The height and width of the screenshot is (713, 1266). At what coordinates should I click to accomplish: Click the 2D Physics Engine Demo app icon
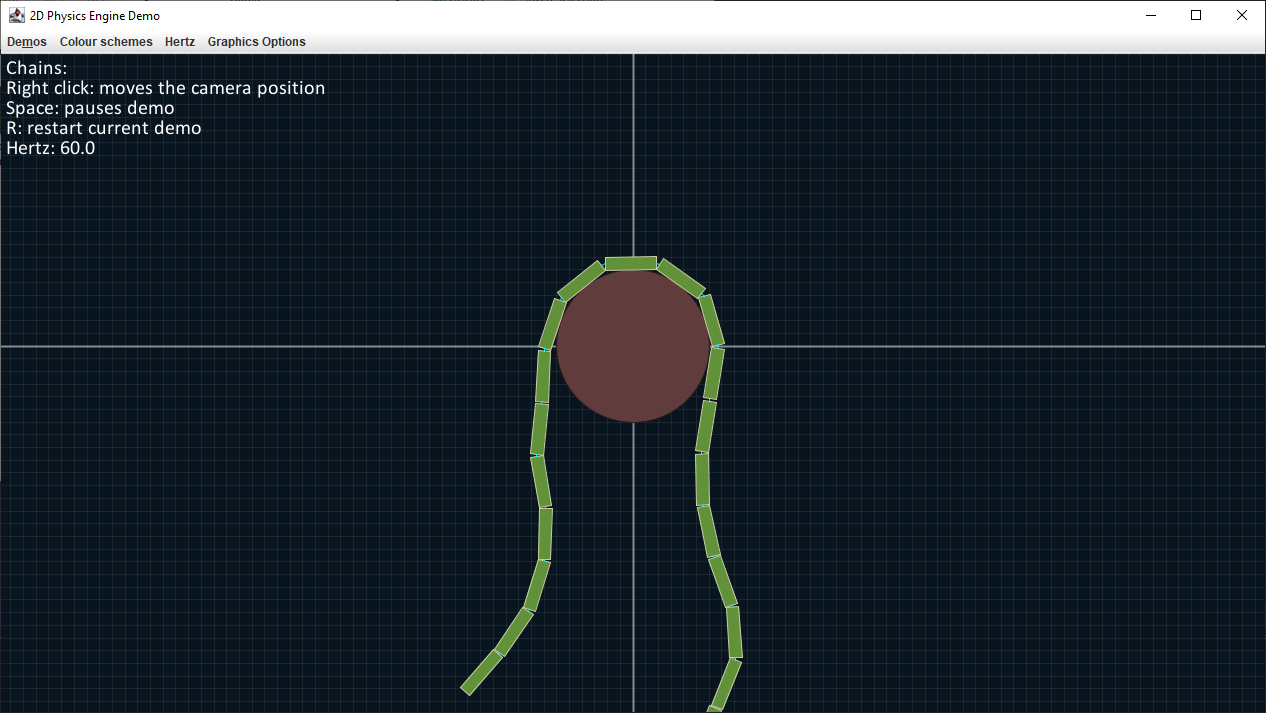[x=16, y=15]
